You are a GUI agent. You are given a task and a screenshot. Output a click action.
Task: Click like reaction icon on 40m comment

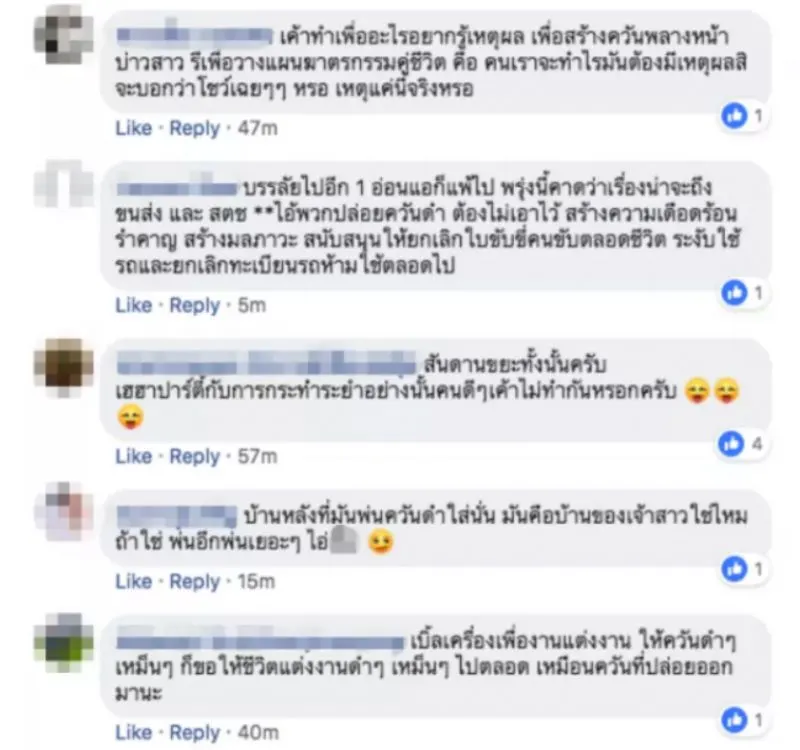734,720
